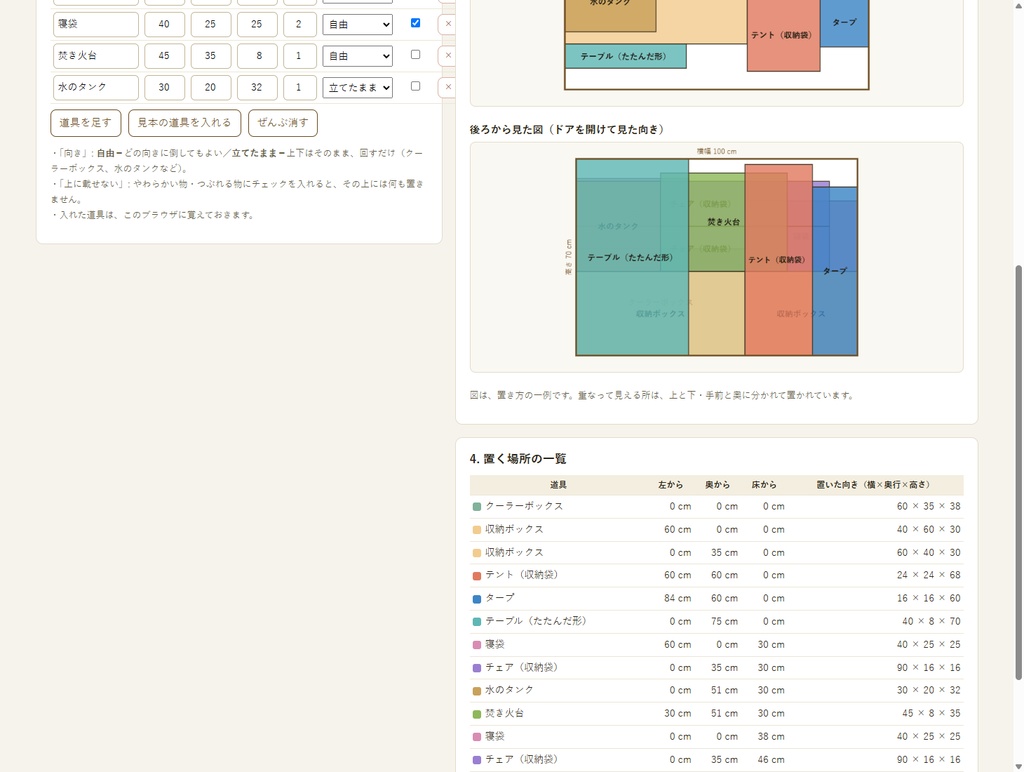Click the 35 value field for 焚き火台
Screen dimensions: 1024x772
coord(210,56)
